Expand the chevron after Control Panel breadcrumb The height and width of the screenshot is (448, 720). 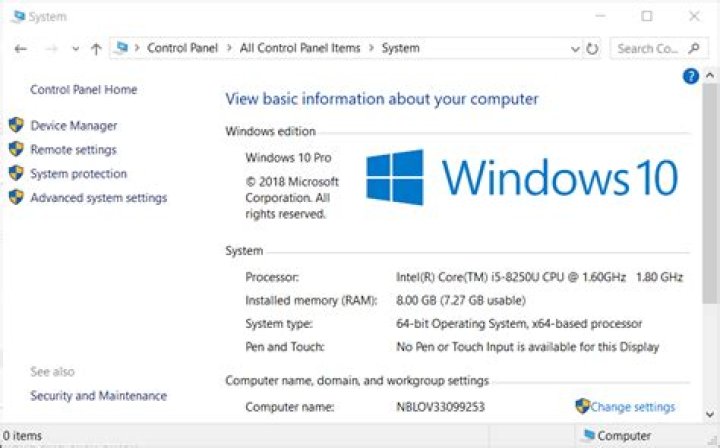click(x=229, y=48)
